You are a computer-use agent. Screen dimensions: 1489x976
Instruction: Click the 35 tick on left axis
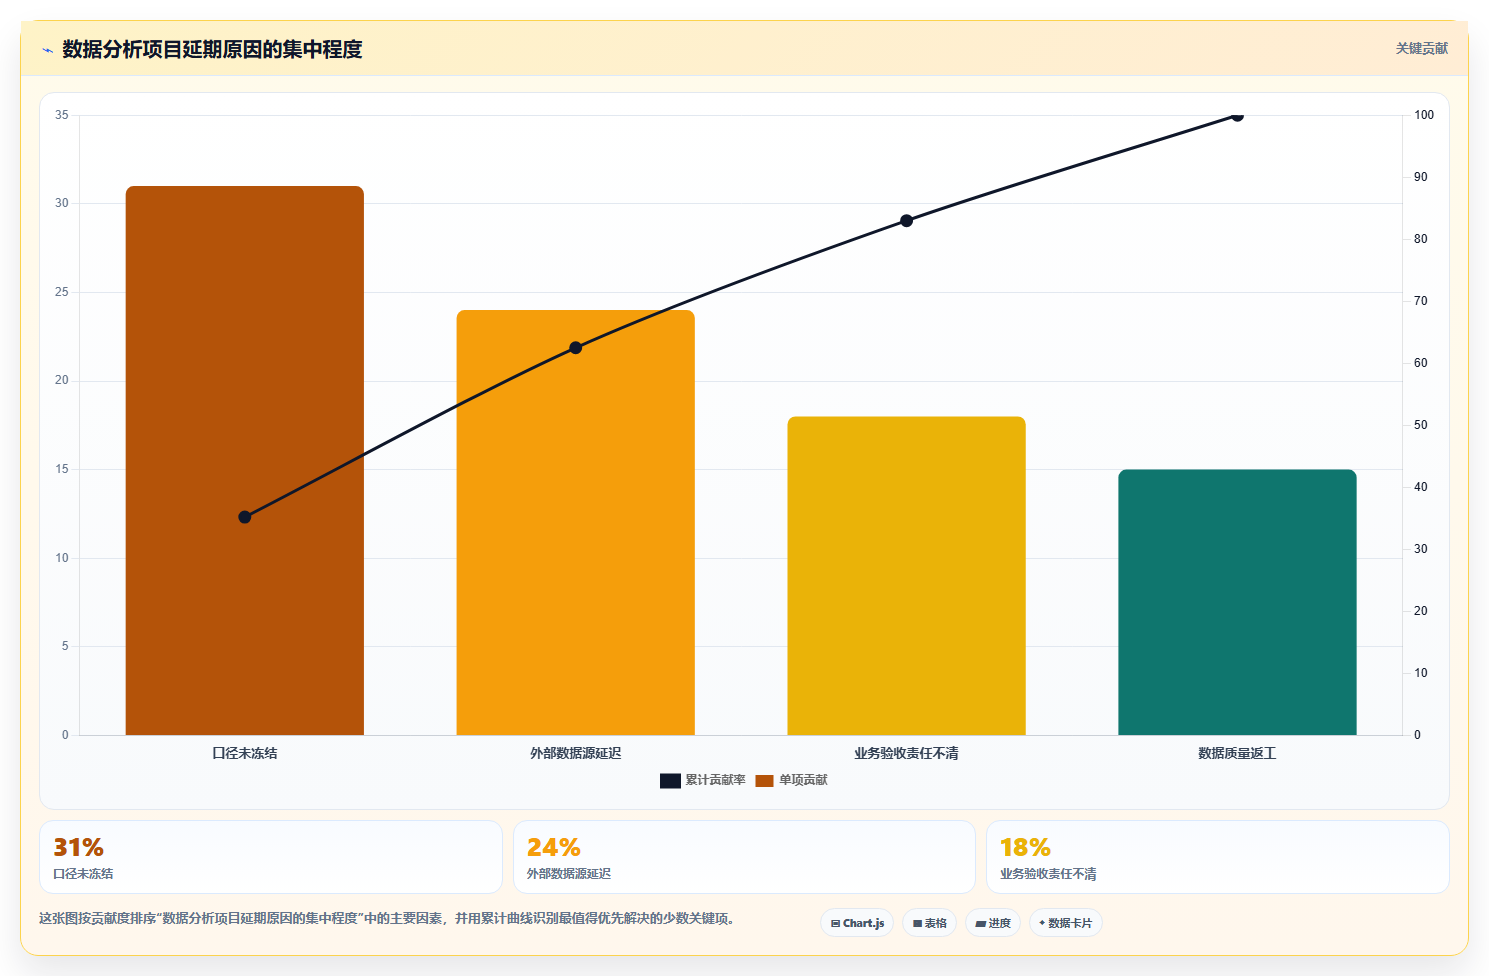click(62, 115)
